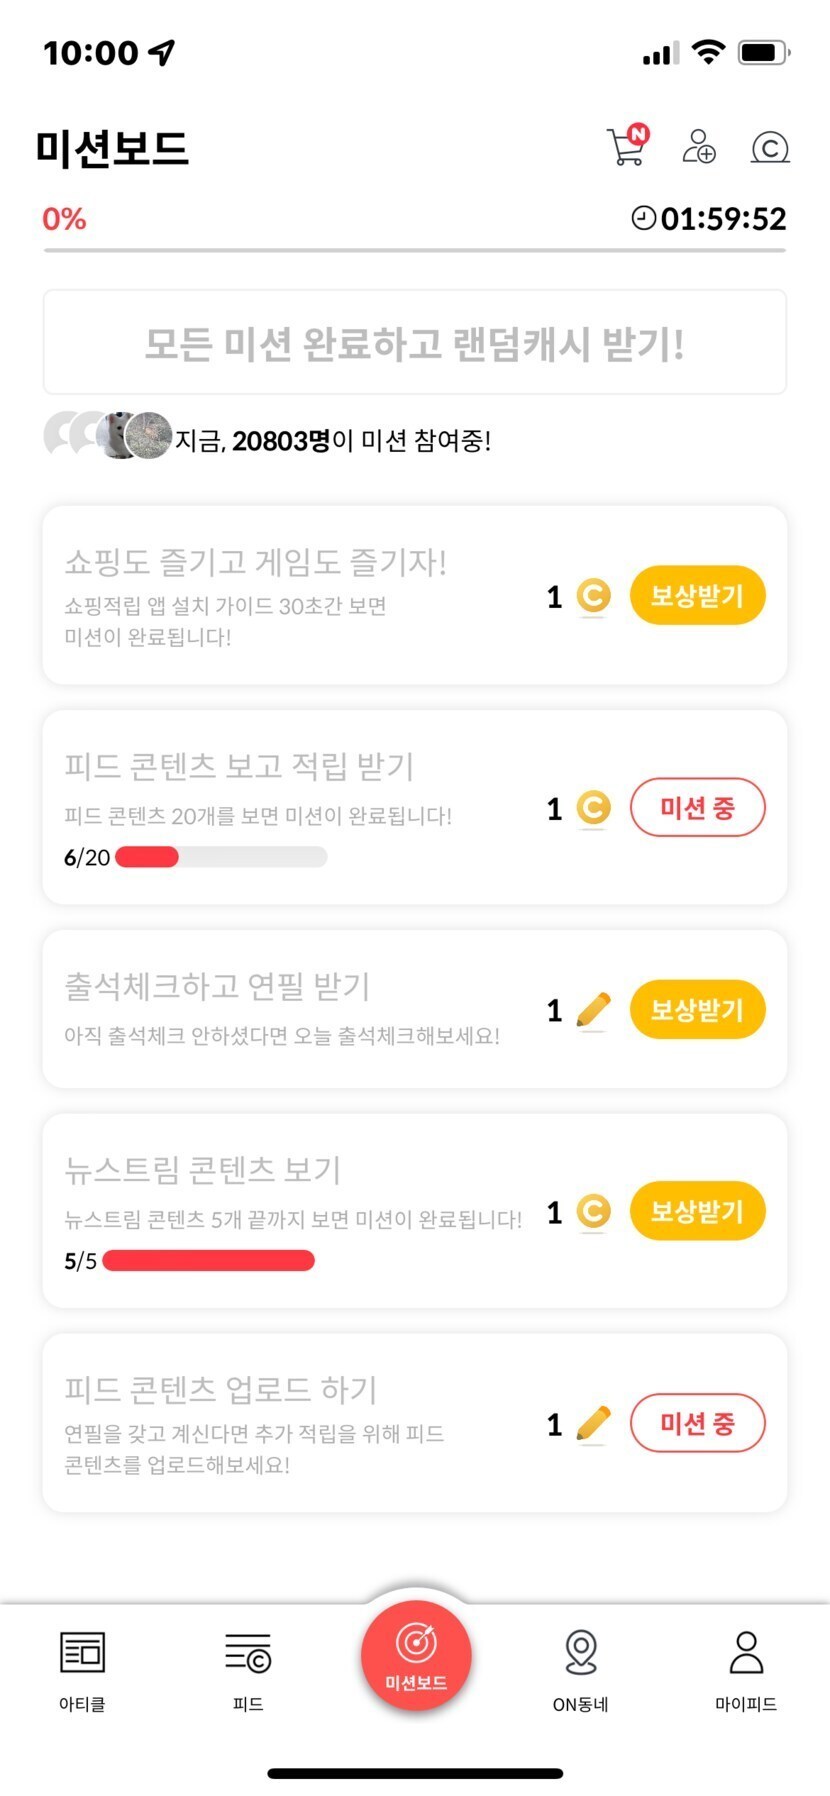Claim reward for 쇼핑도 즐기고 게임도 즐기자 mission
This screenshot has width=830, height=1796.
point(697,596)
